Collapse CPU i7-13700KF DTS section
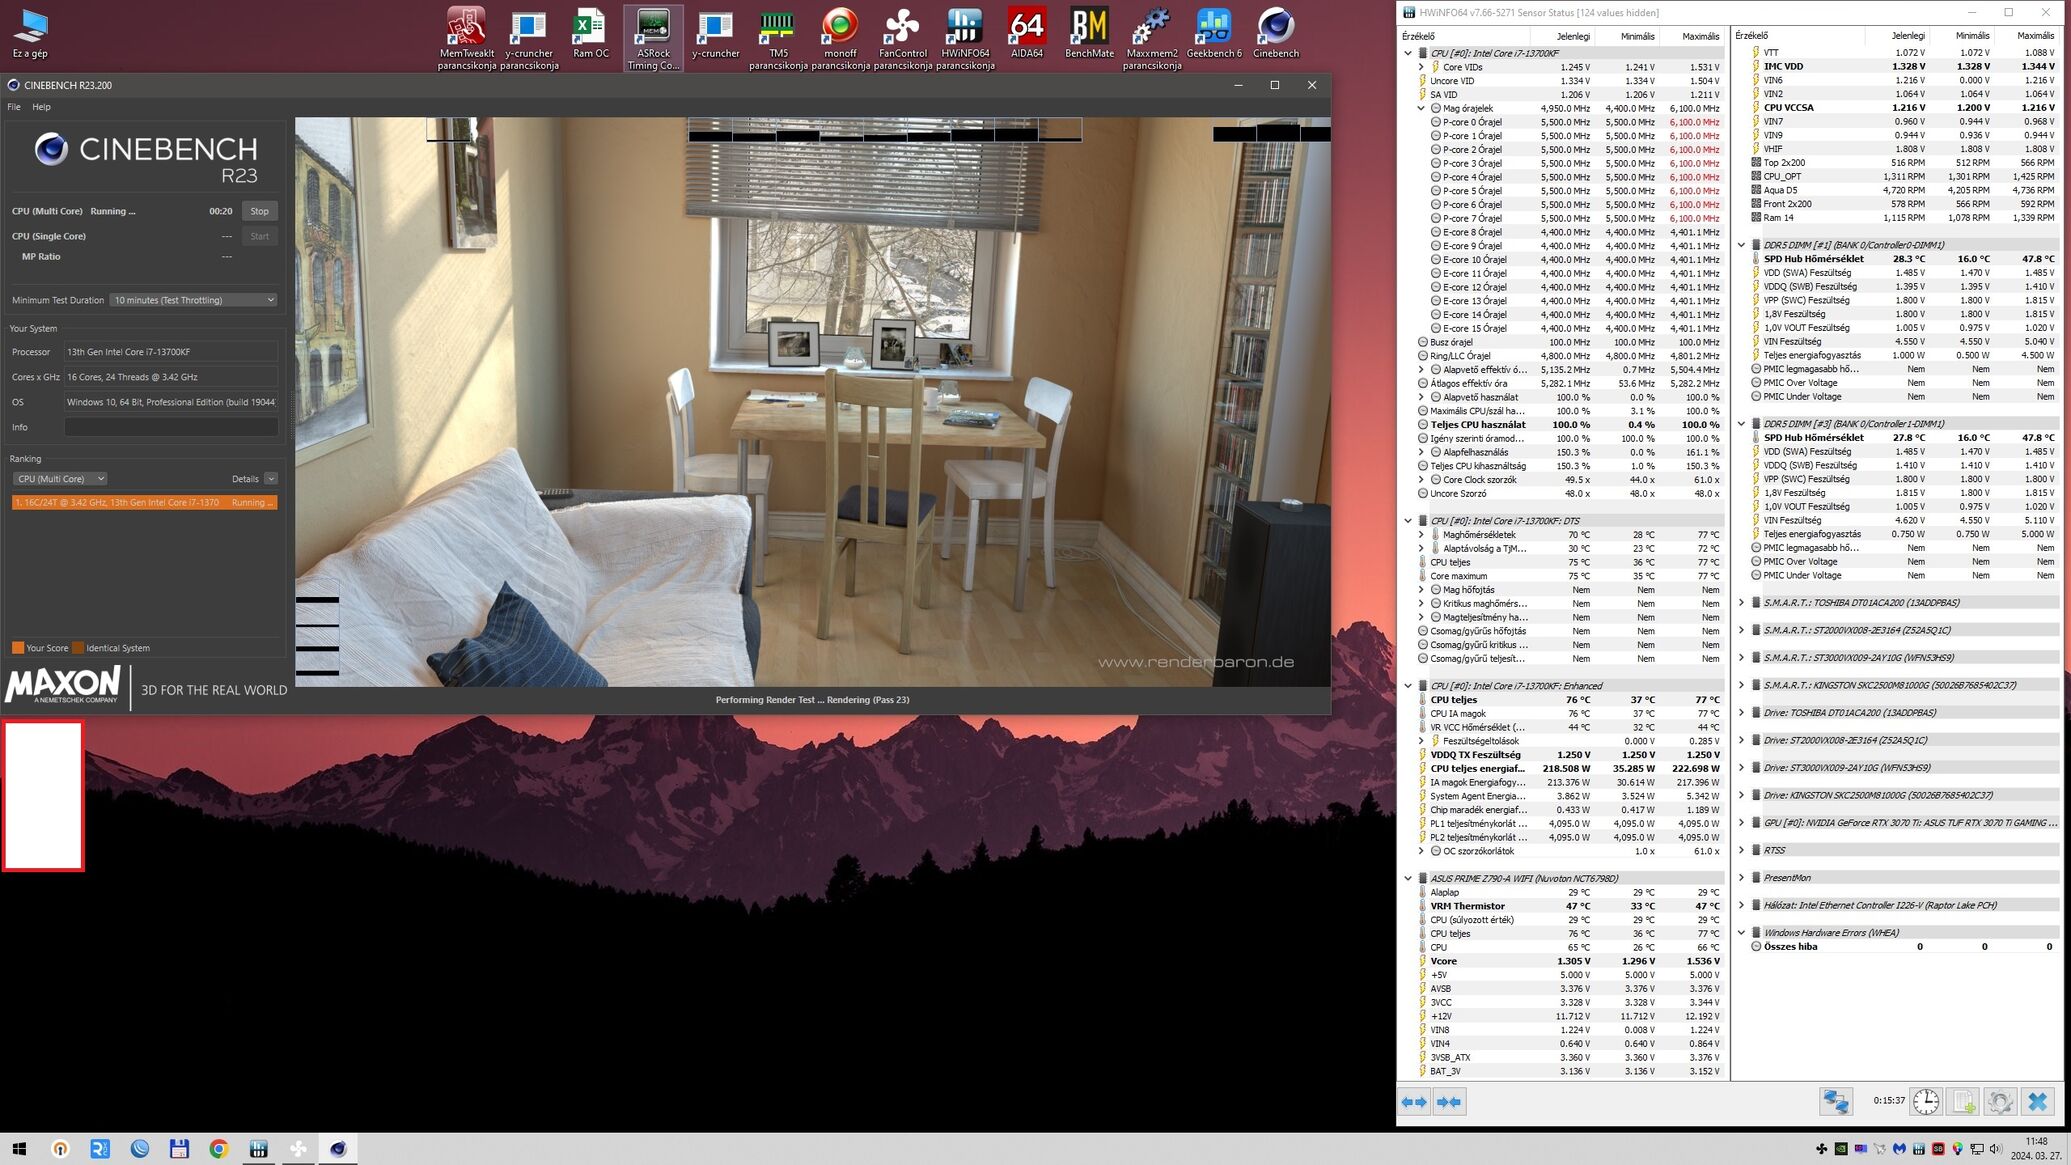 [x=1408, y=521]
